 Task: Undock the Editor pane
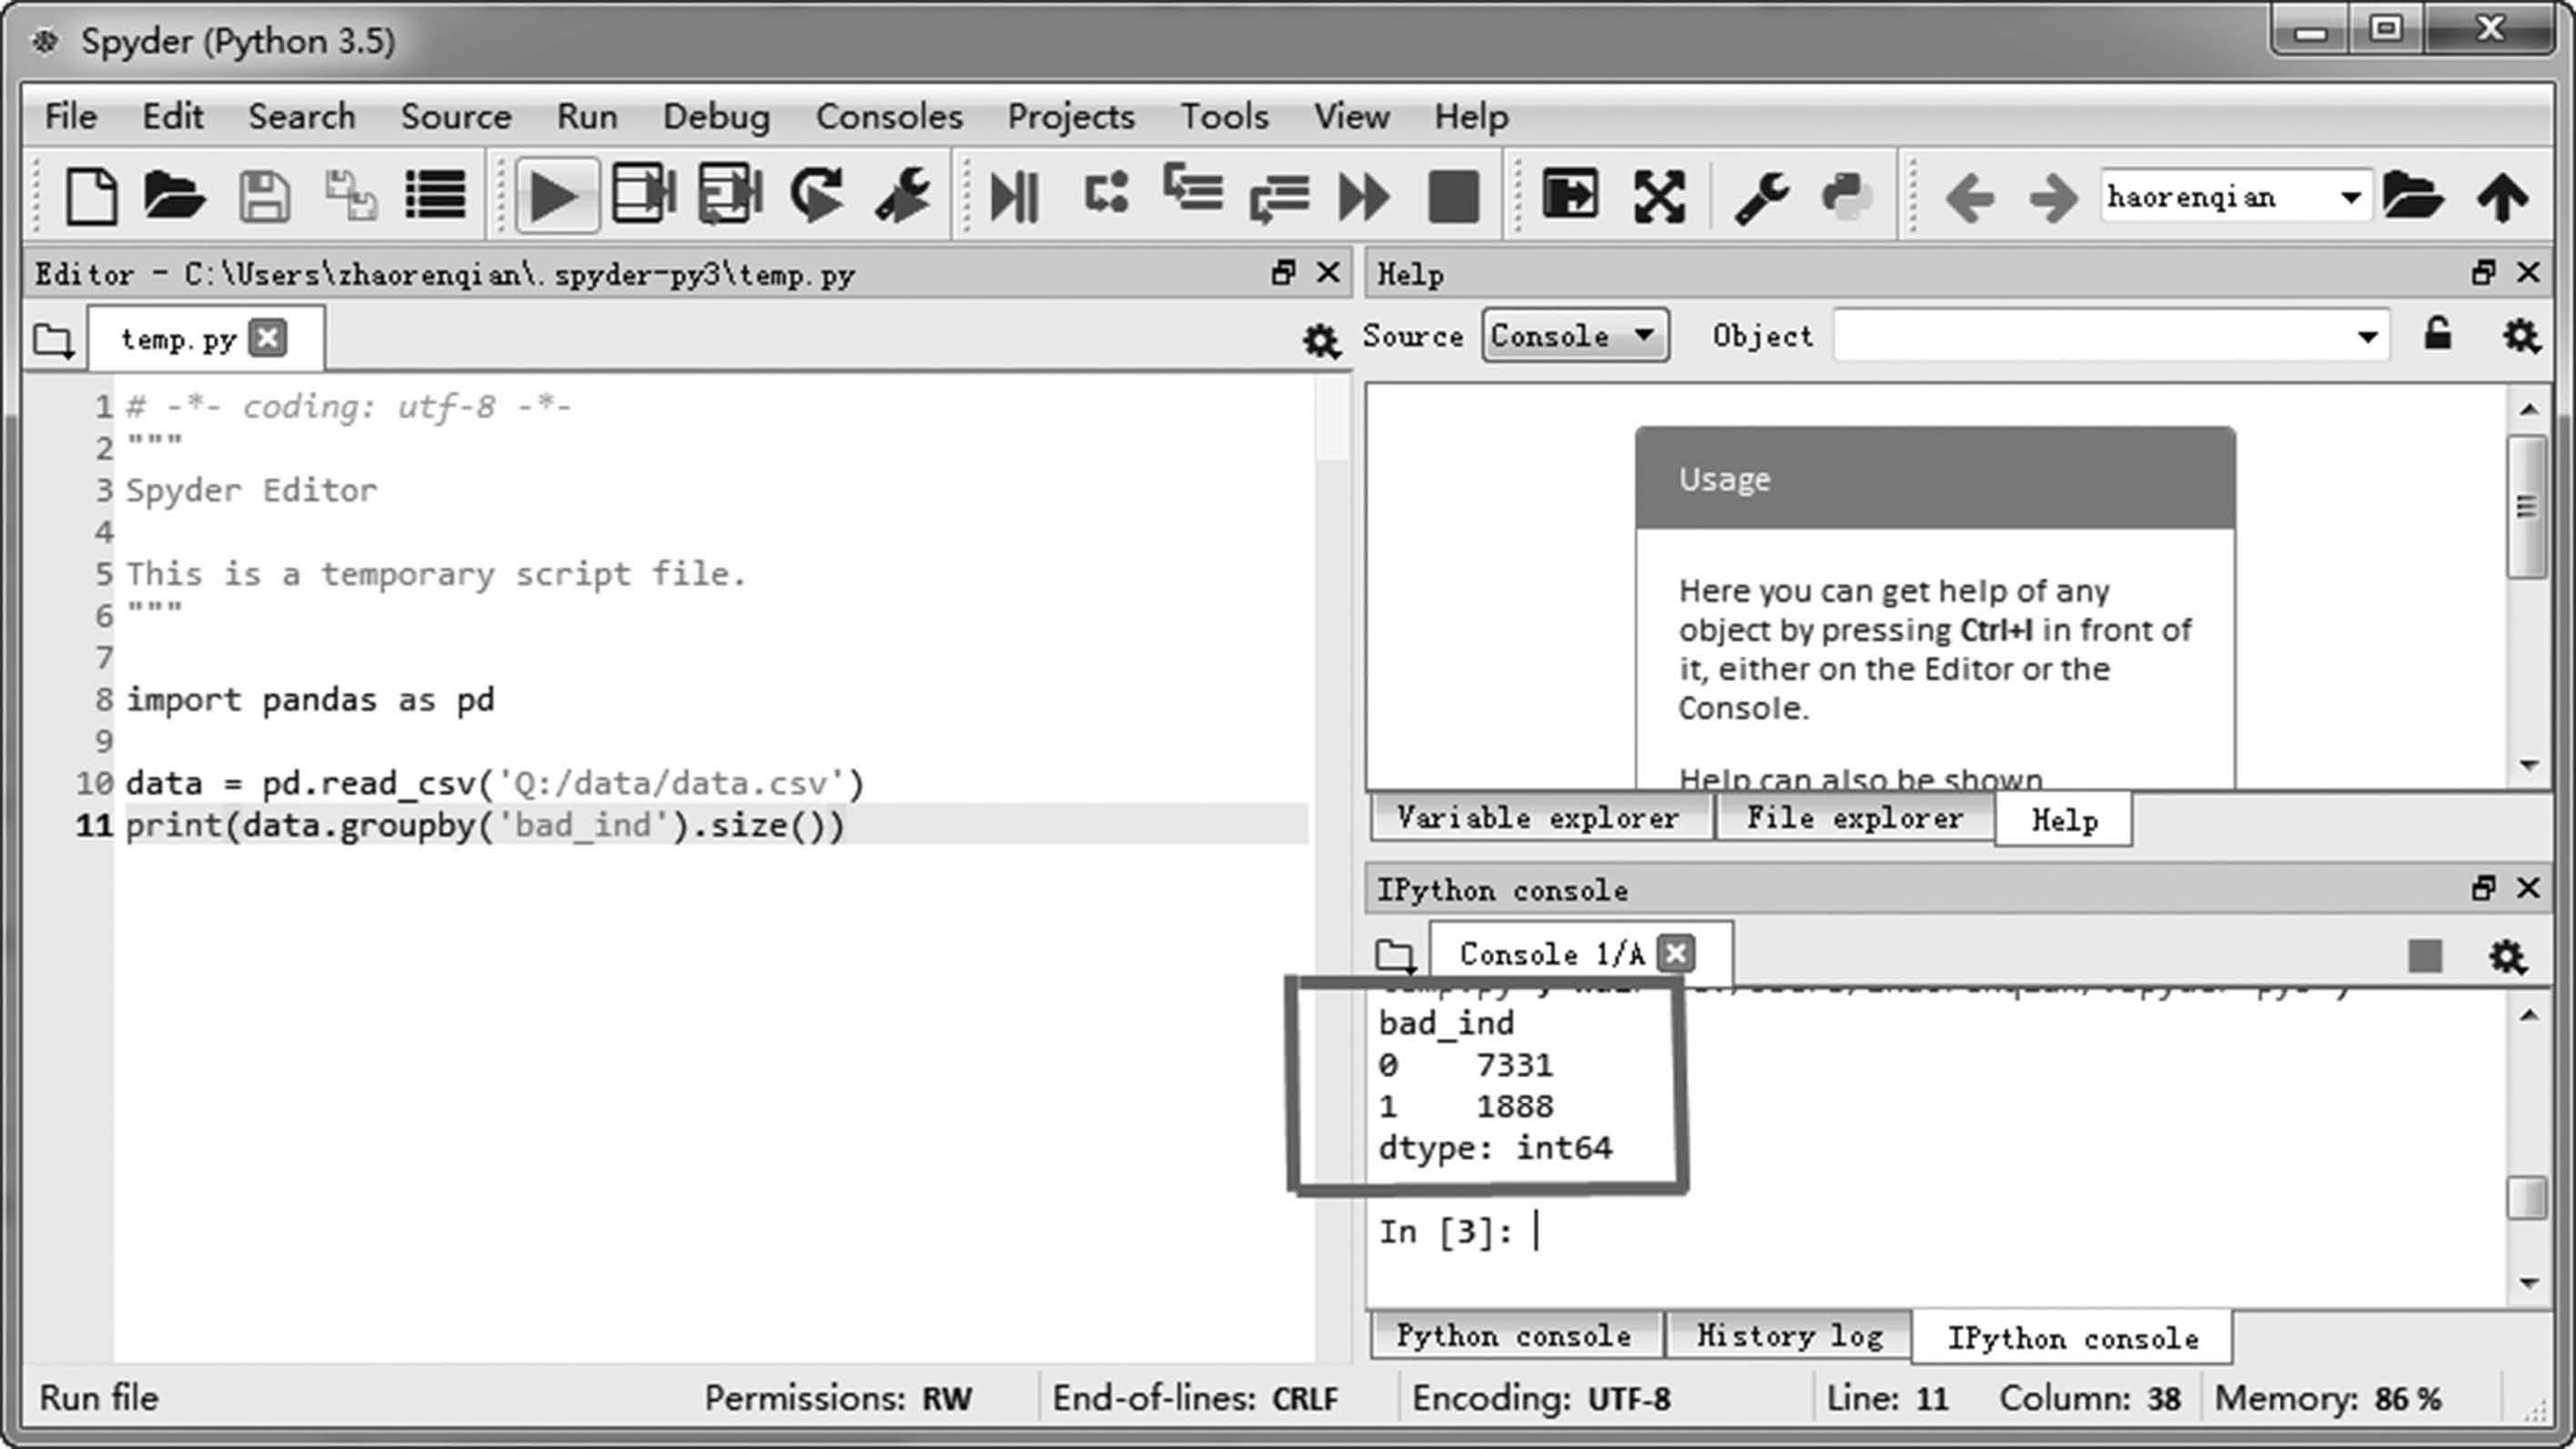(x=1283, y=272)
